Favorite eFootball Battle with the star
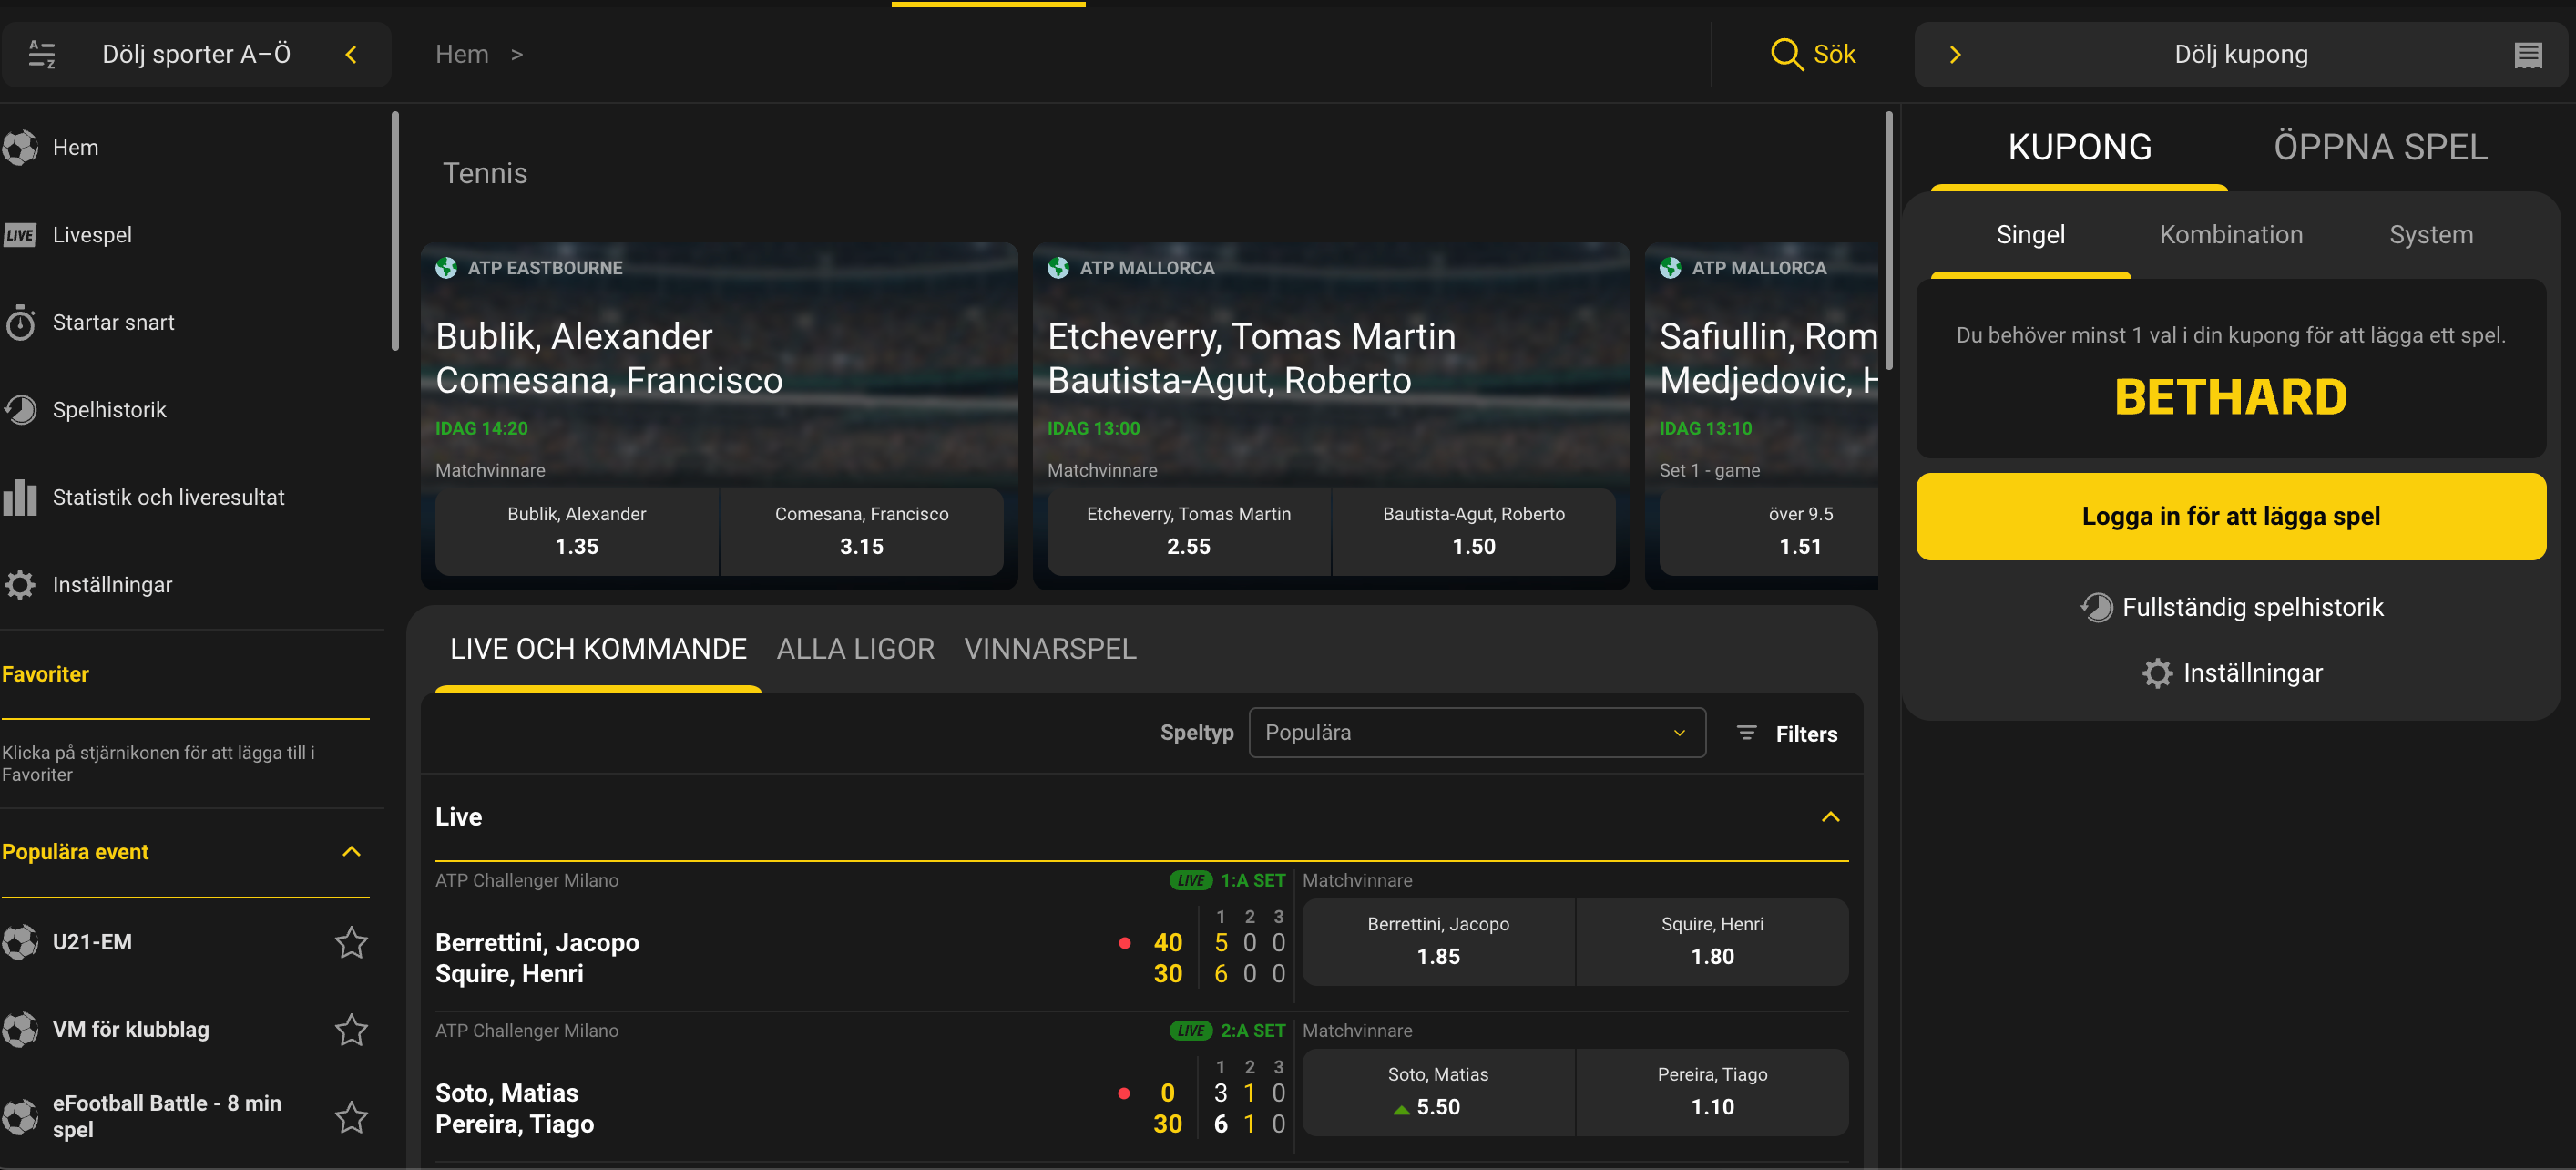 351,1117
